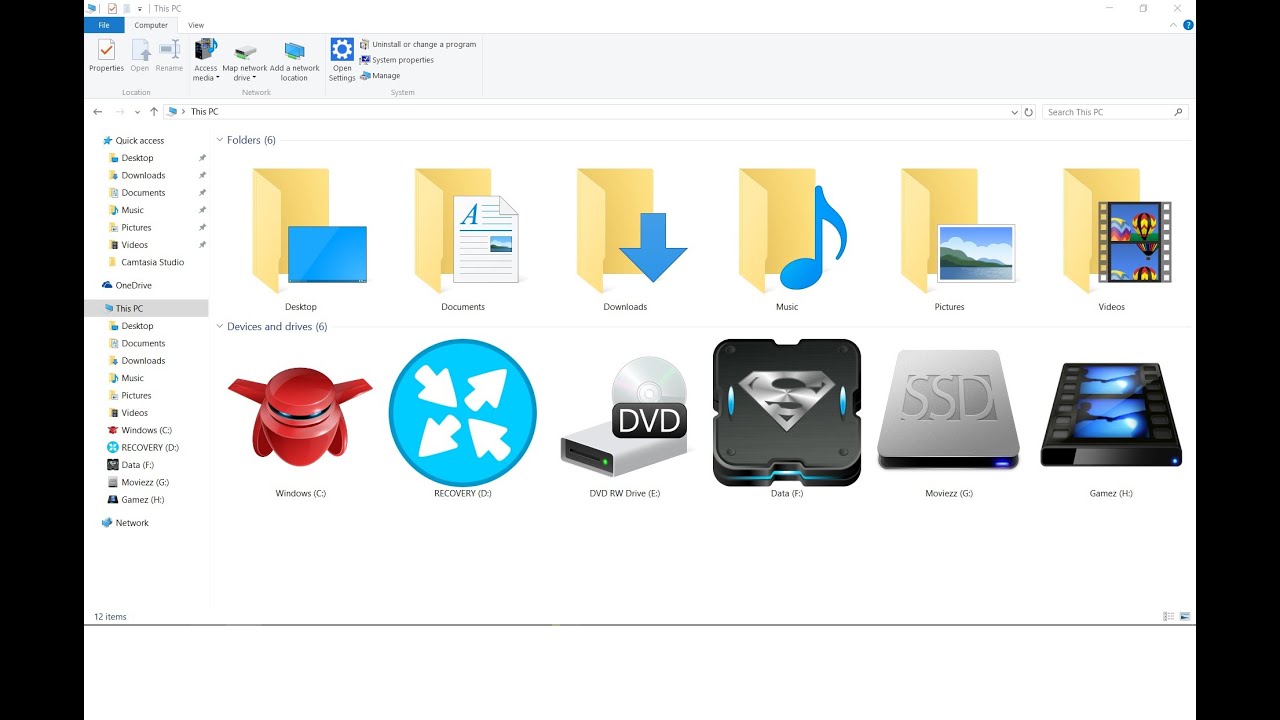Click inside the Search This PC box

point(1108,111)
